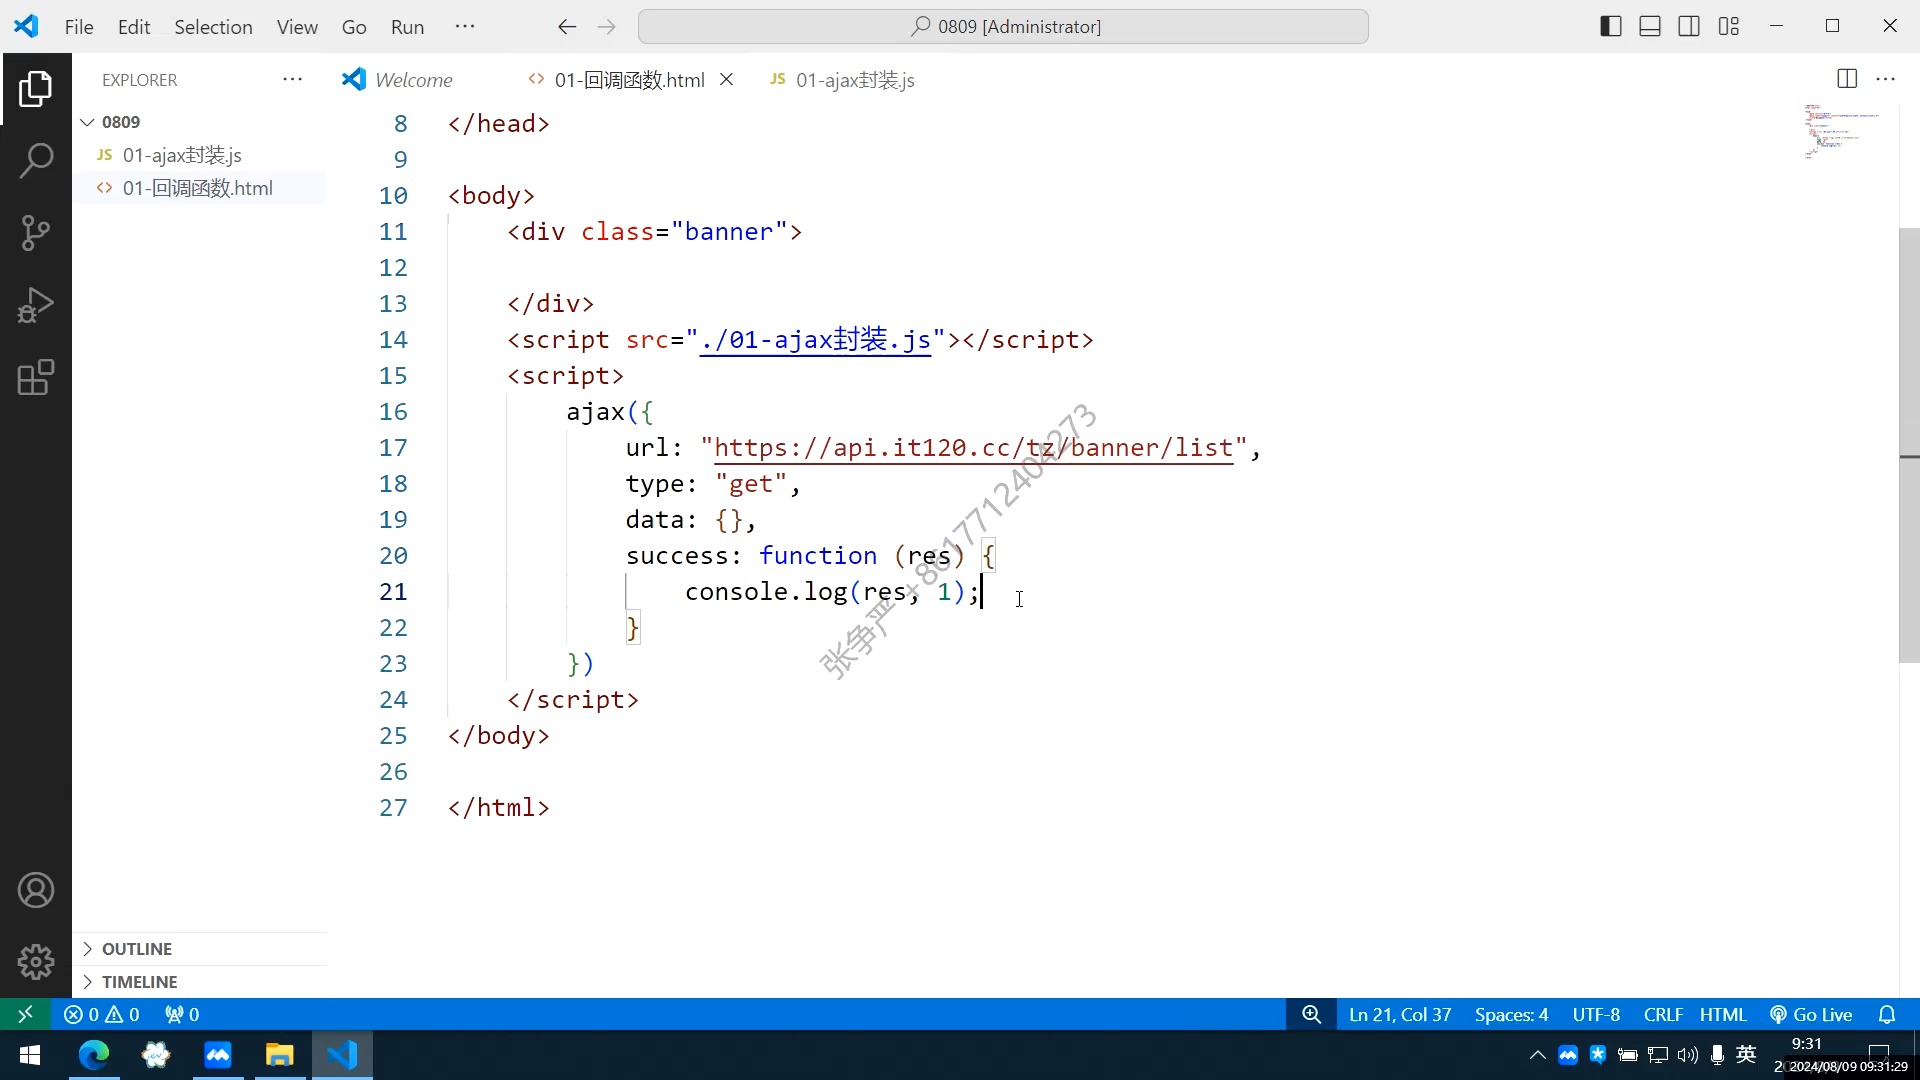The width and height of the screenshot is (1920, 1080).
Task: Select the 01-回调函数.html tab
Action: pyautogui.click(x=629, y=79)
